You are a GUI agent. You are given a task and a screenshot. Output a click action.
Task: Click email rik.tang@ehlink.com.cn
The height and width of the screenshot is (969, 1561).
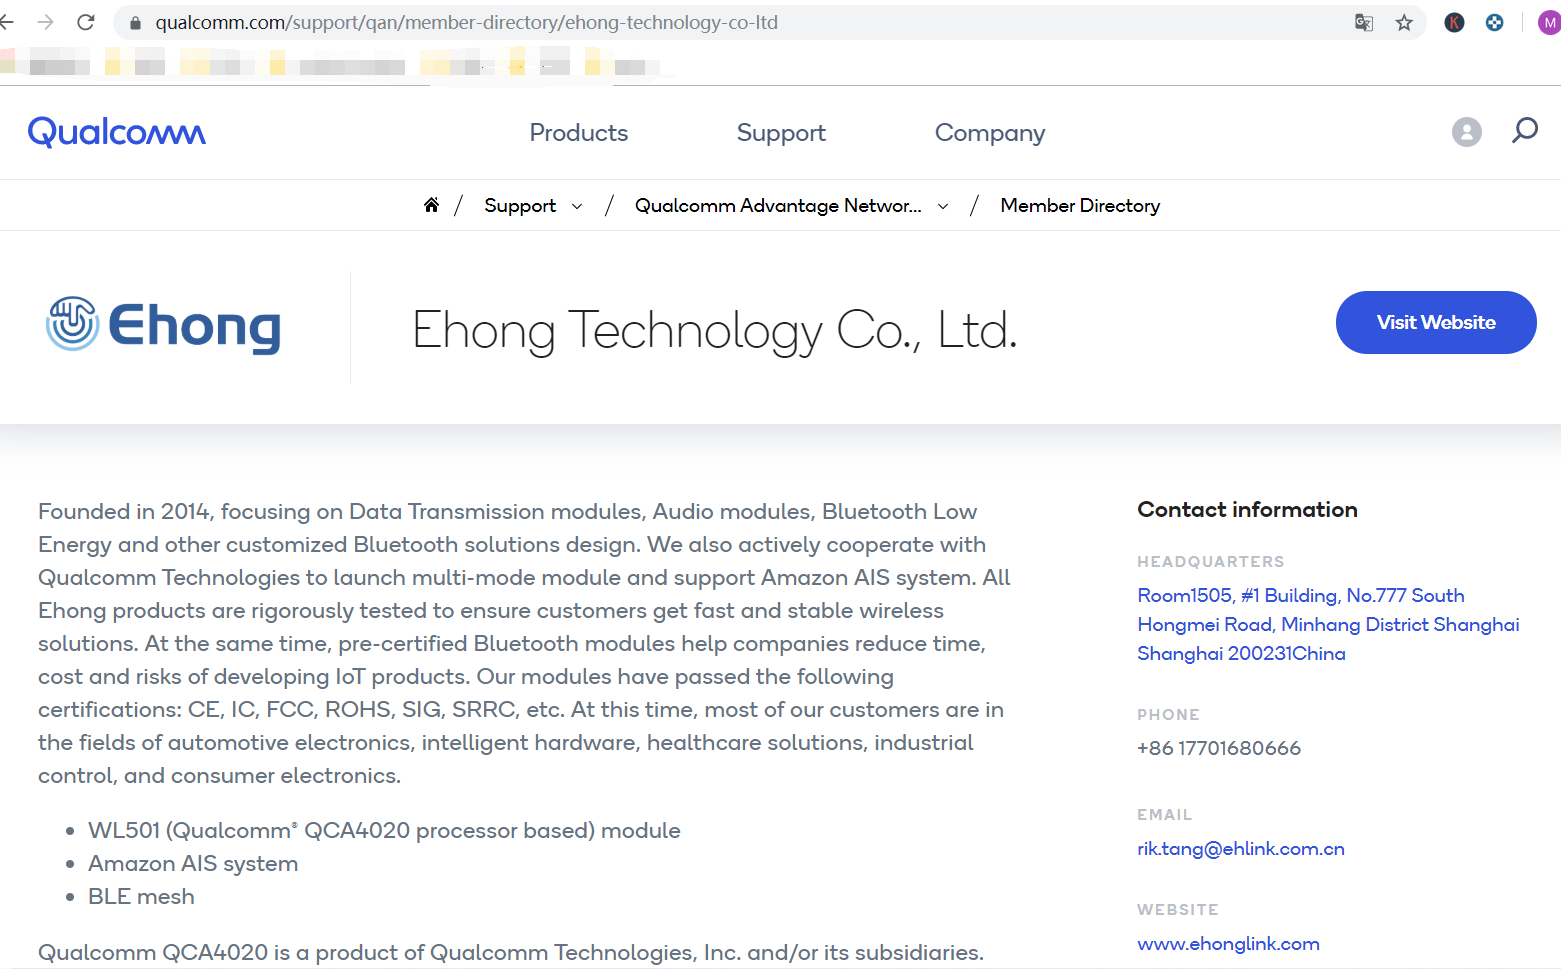1241,848
